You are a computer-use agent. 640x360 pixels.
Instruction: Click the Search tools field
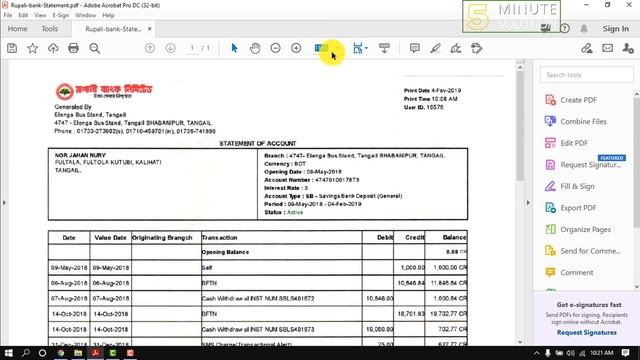[587, 75]
